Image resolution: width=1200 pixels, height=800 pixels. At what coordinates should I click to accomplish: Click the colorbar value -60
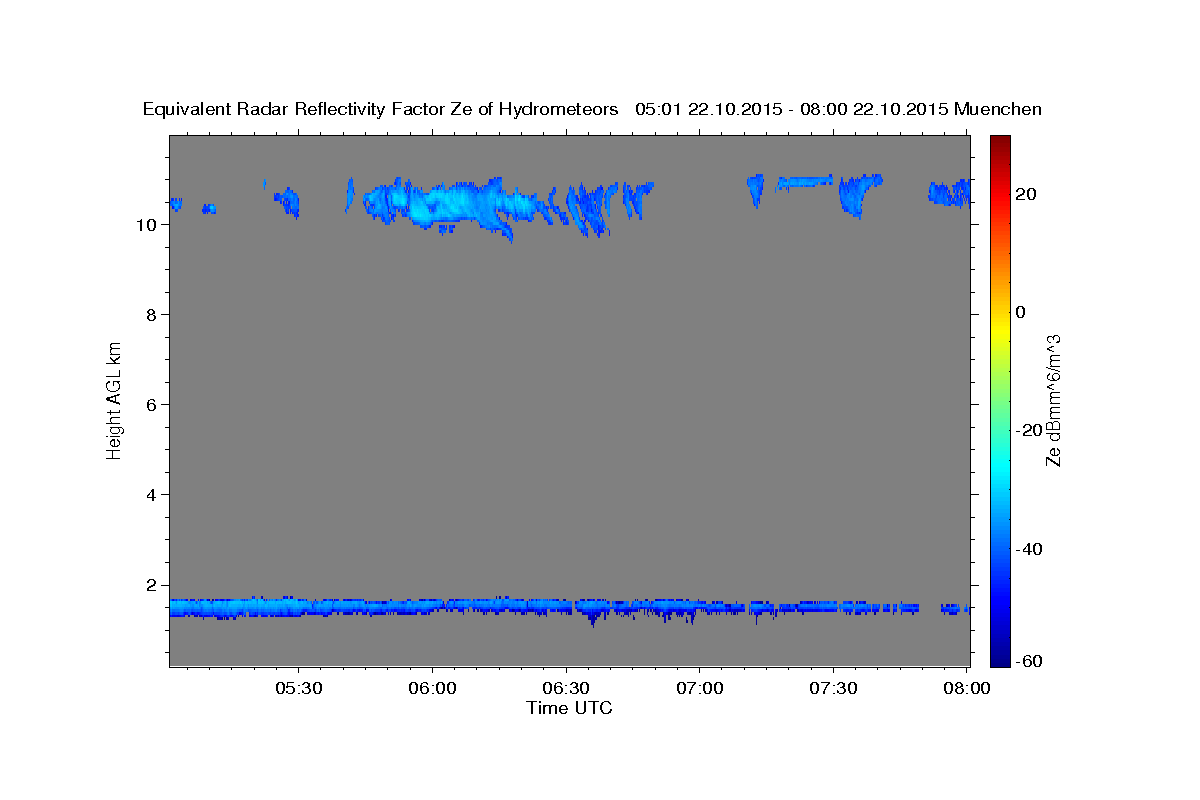pyautogui.click(x=1028, y=661)
